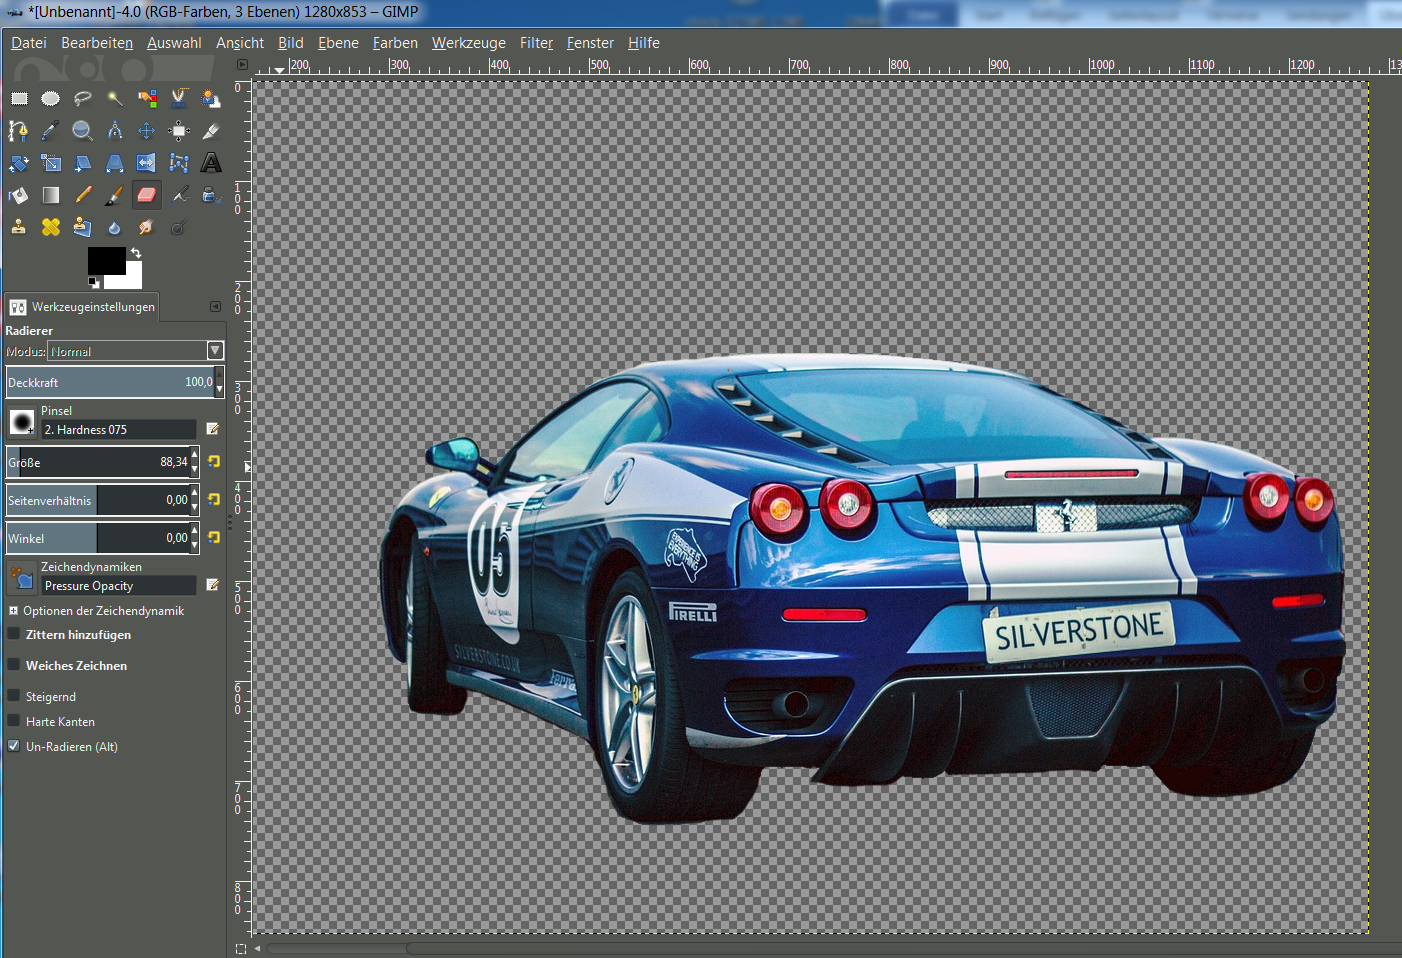Open the Modus dropdown

[x=214, y=351]
